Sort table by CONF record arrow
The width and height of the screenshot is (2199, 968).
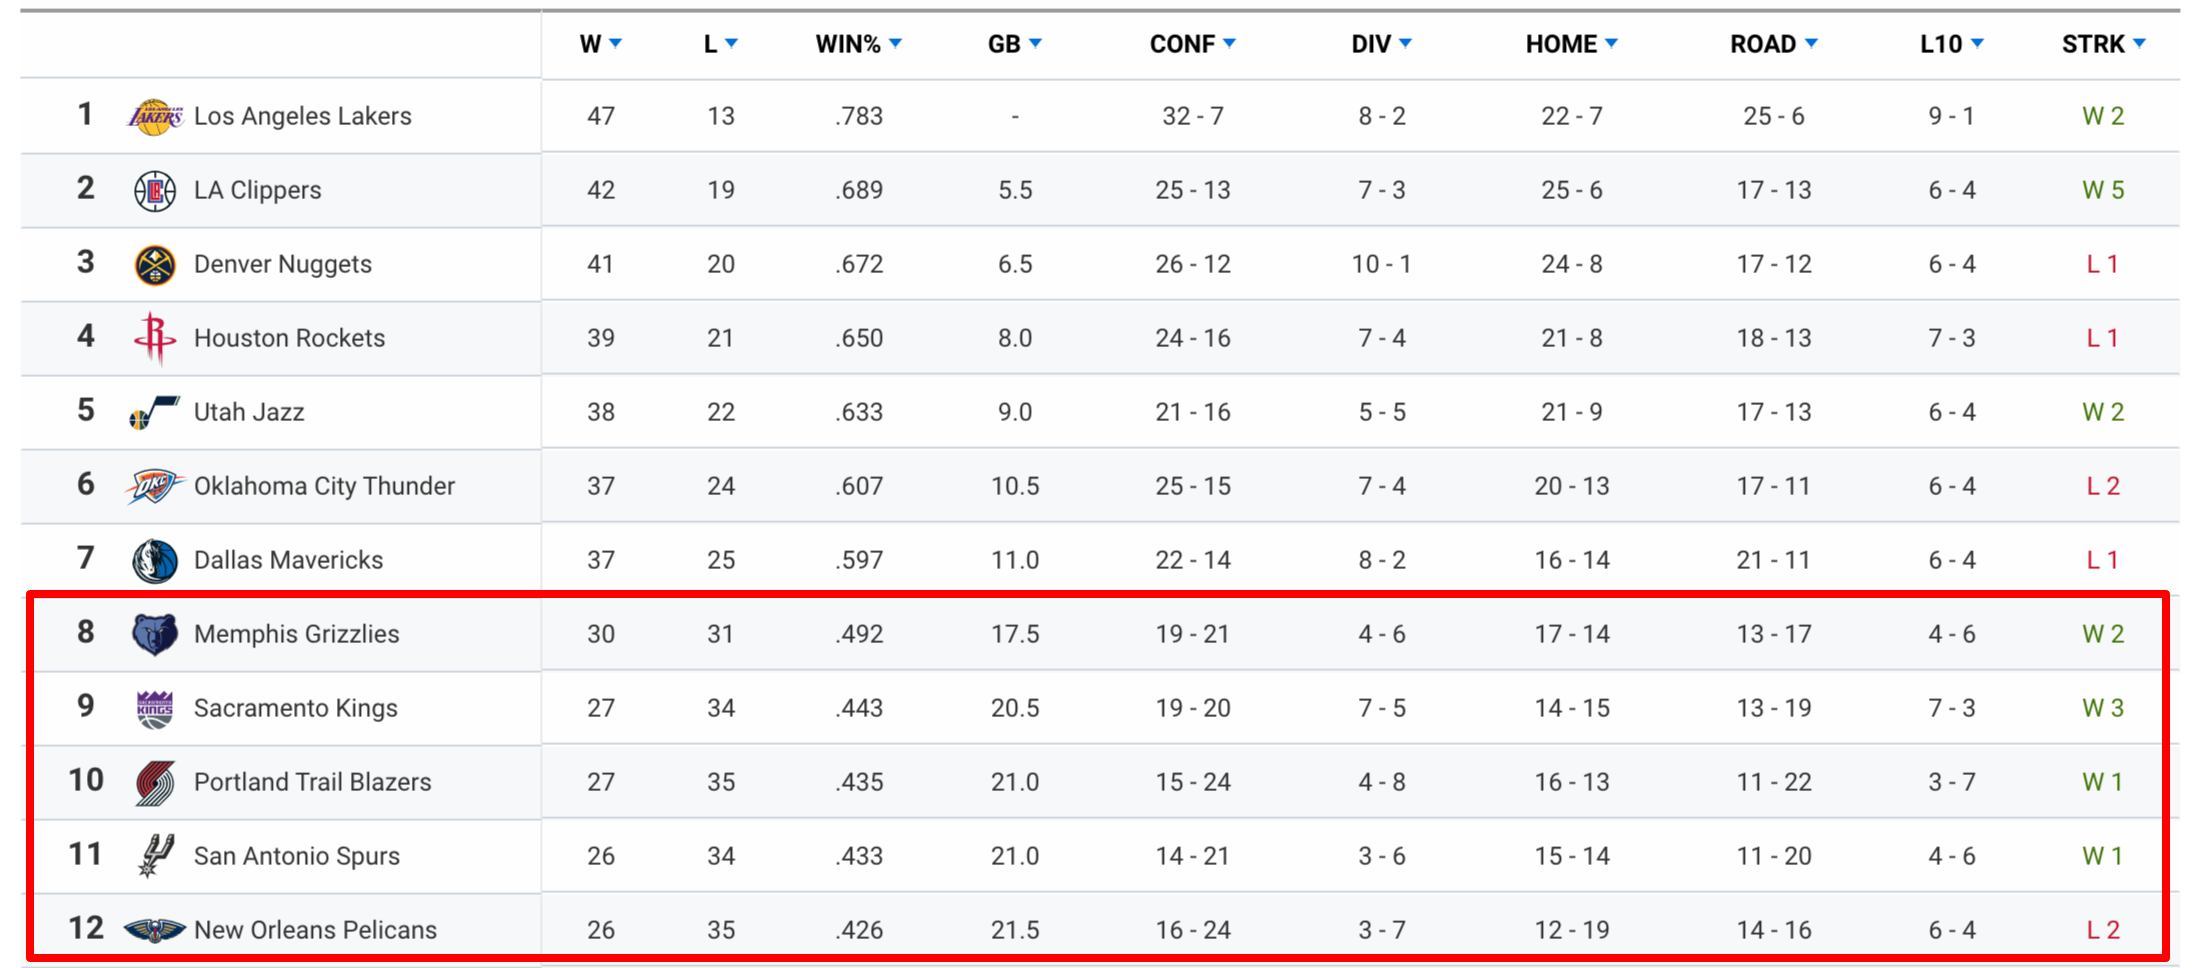click(1230, 44)
